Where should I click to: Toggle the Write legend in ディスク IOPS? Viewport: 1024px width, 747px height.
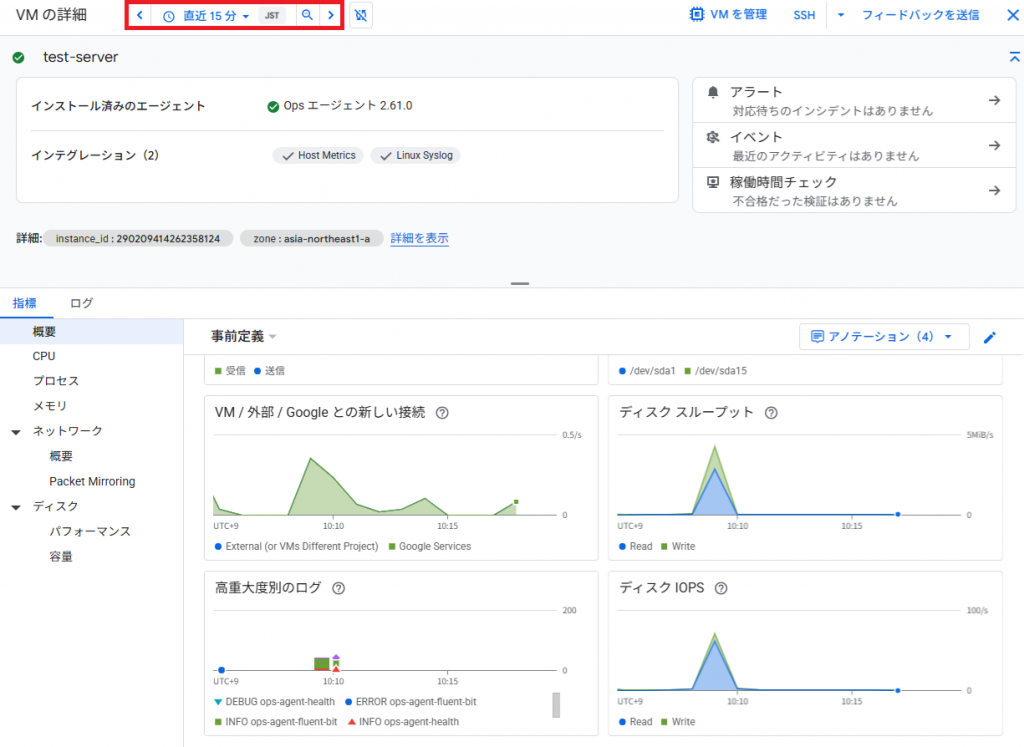683,722
